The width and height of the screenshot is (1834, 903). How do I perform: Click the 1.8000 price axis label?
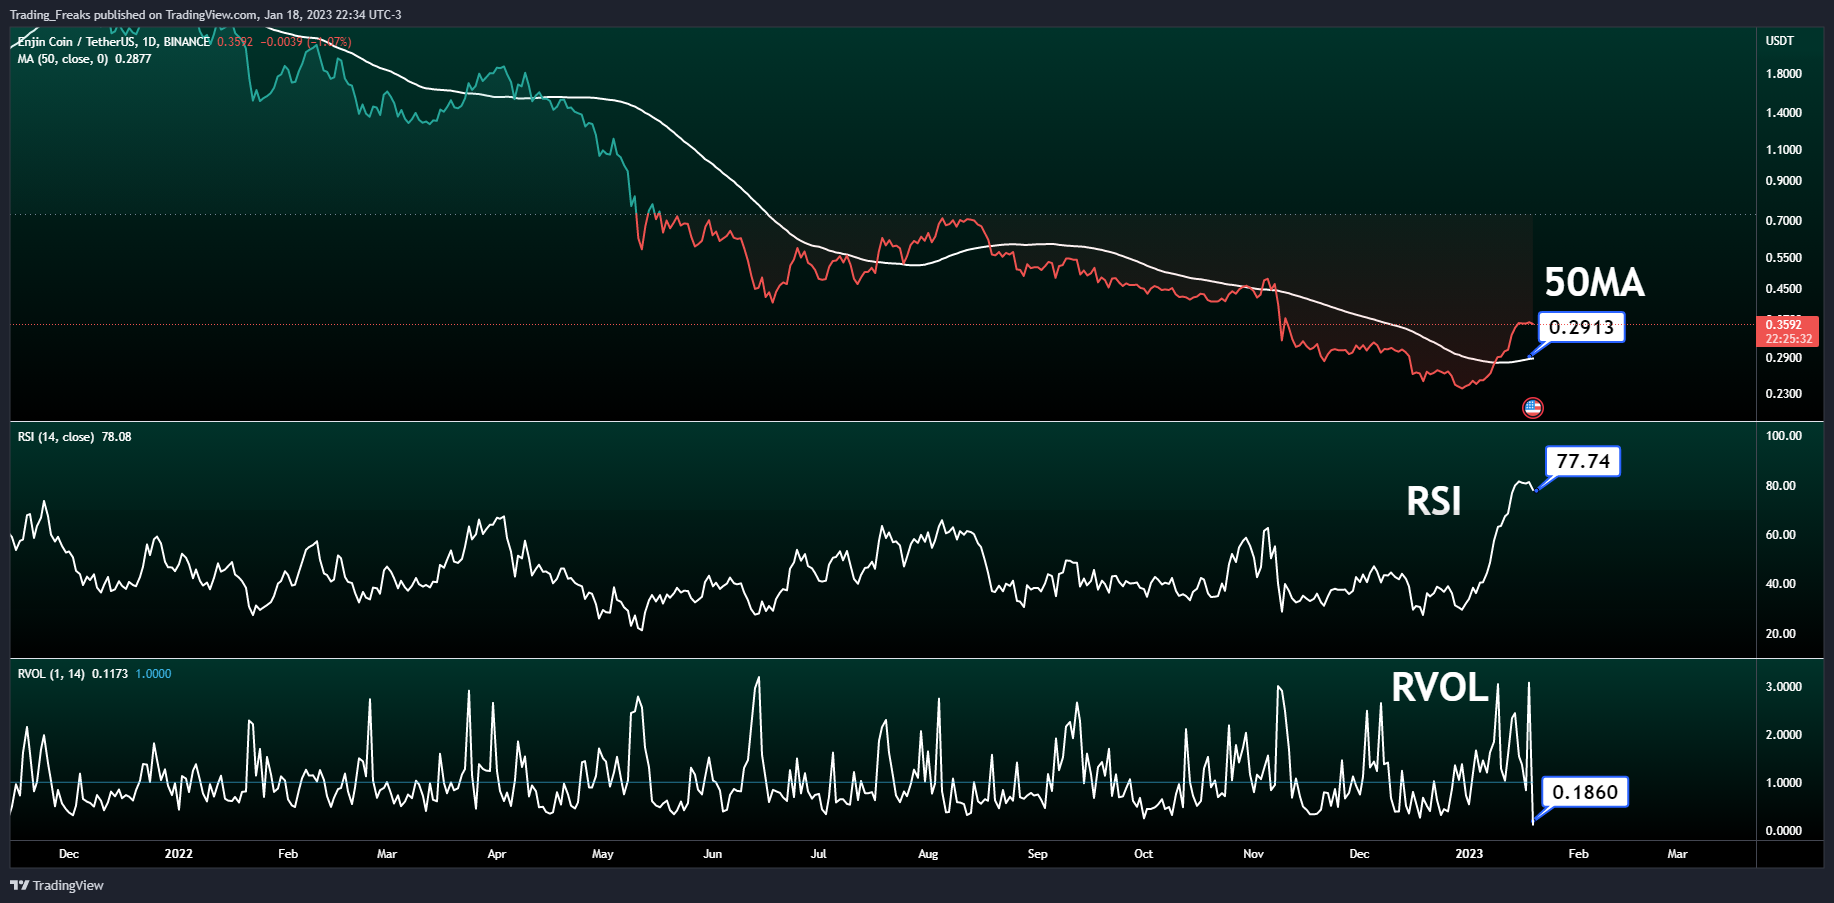pos(1784,74)
